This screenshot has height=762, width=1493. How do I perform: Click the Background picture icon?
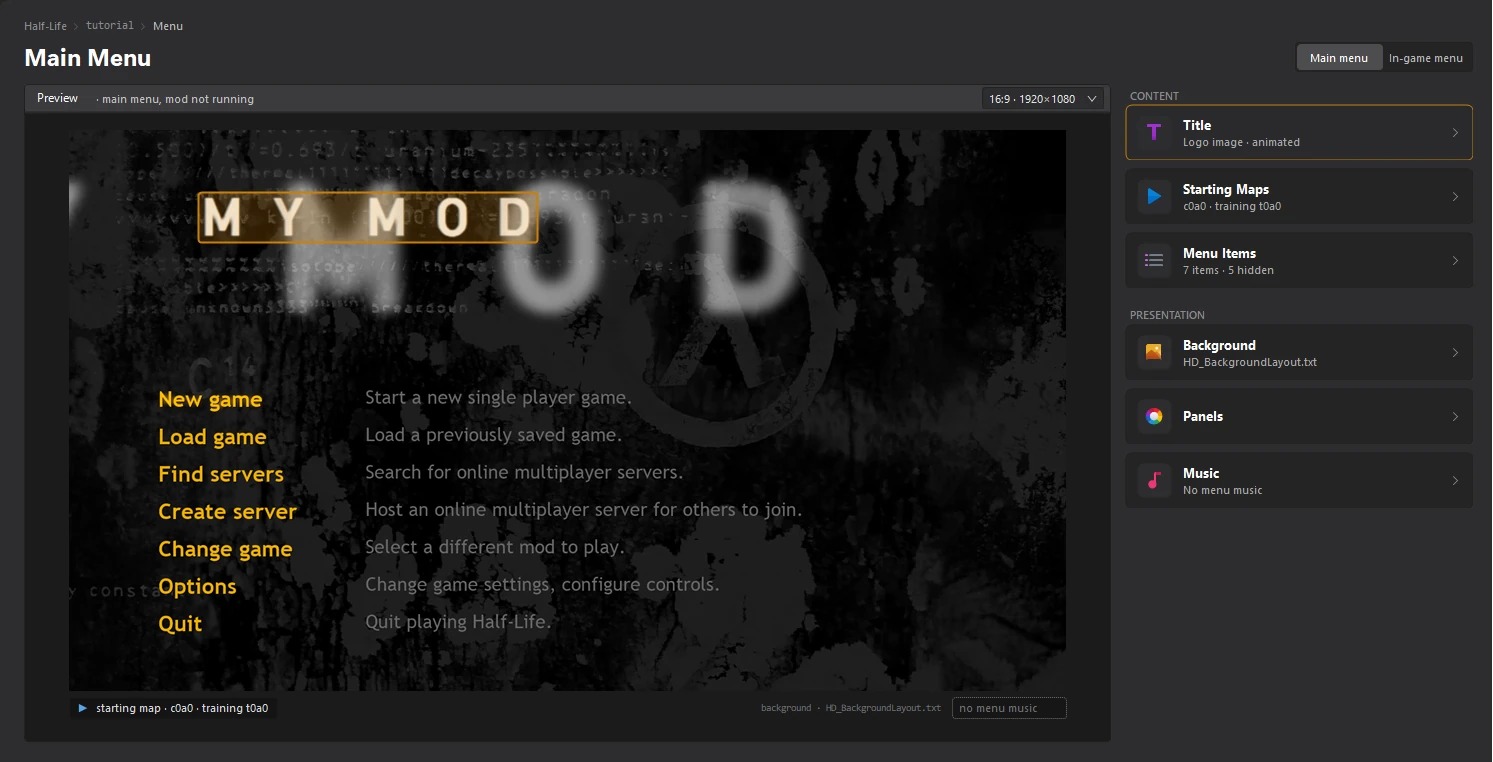click(x=1154, y=352)
